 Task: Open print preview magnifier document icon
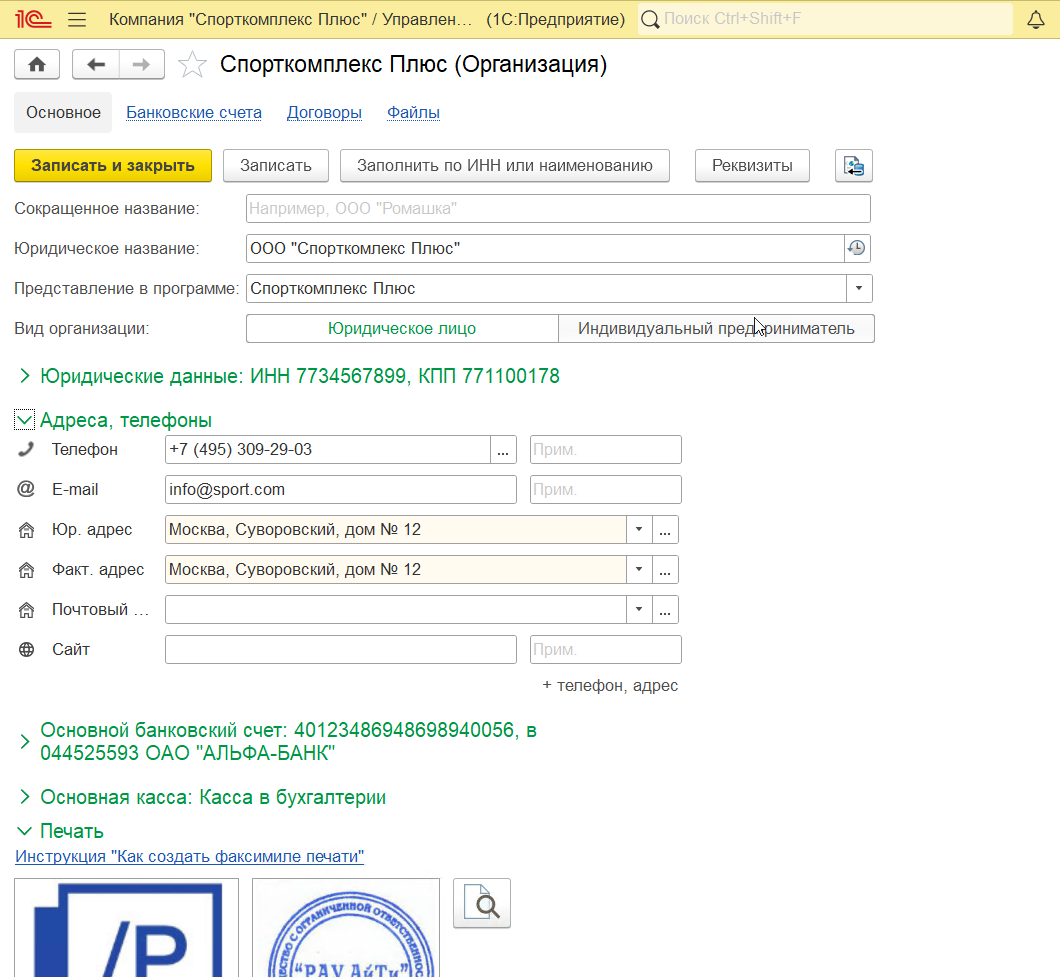point(482,903)
